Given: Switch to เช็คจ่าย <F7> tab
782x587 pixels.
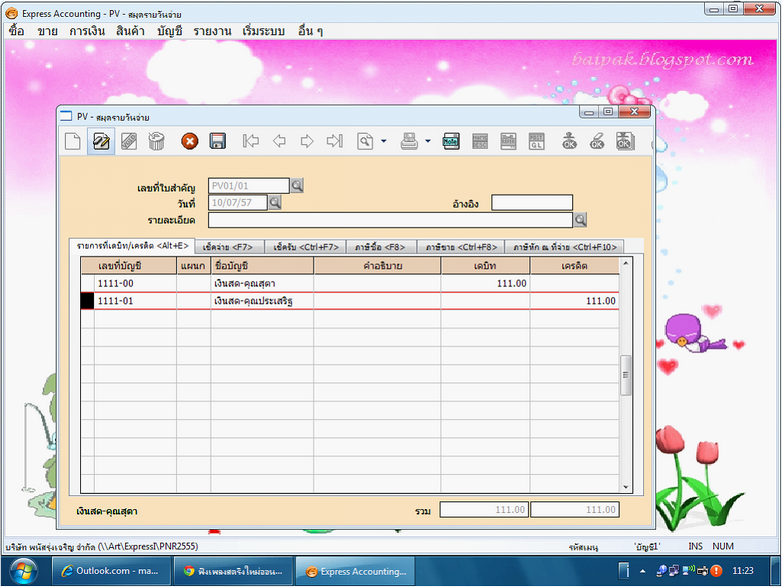Looking at the screenshot, I should [x=227, y=246].
